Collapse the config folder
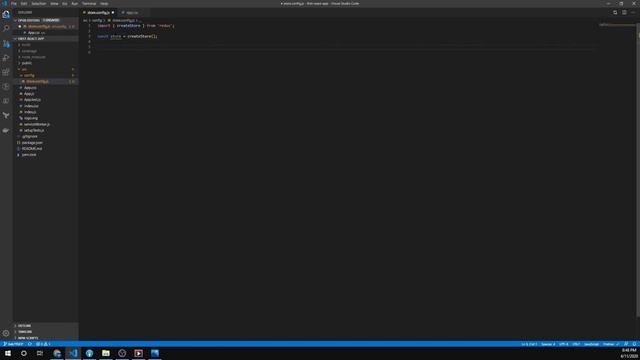Screen dimensions: 640x360 click(29, 76)
